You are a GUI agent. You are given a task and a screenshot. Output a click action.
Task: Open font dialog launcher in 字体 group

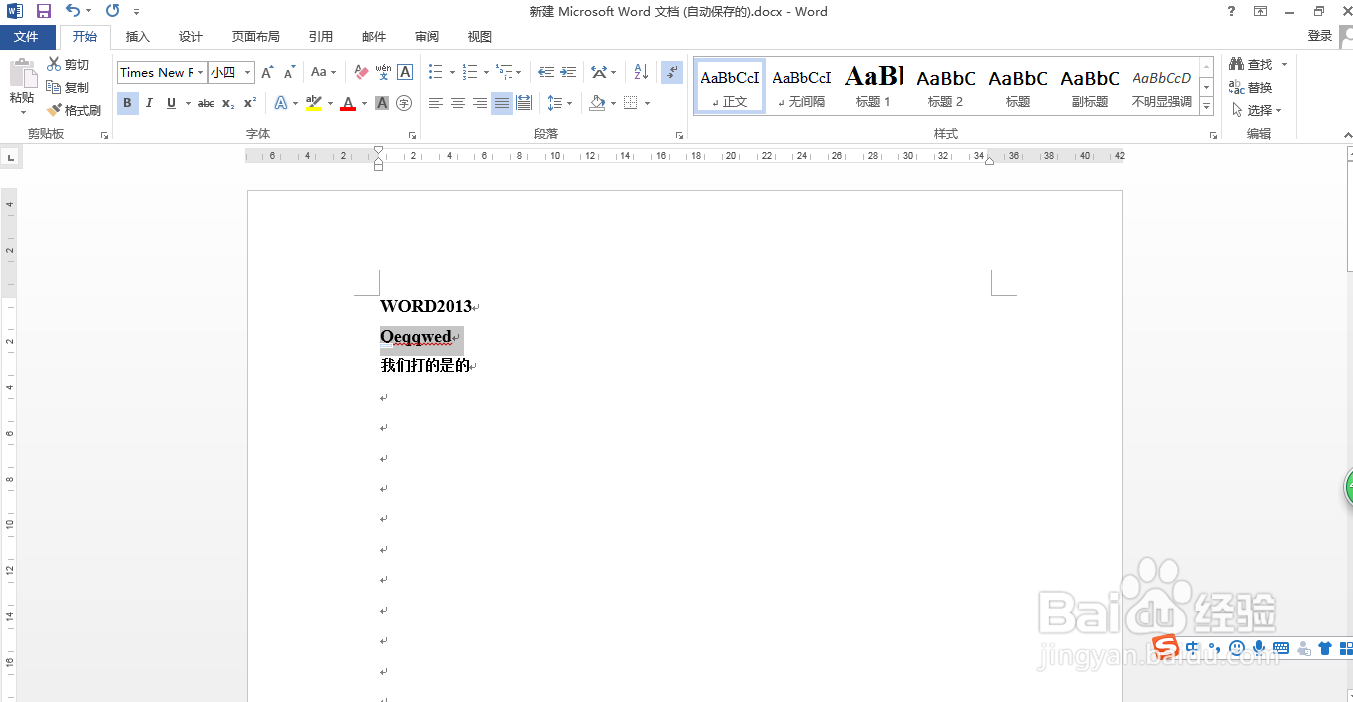click(x=412, y=135)
